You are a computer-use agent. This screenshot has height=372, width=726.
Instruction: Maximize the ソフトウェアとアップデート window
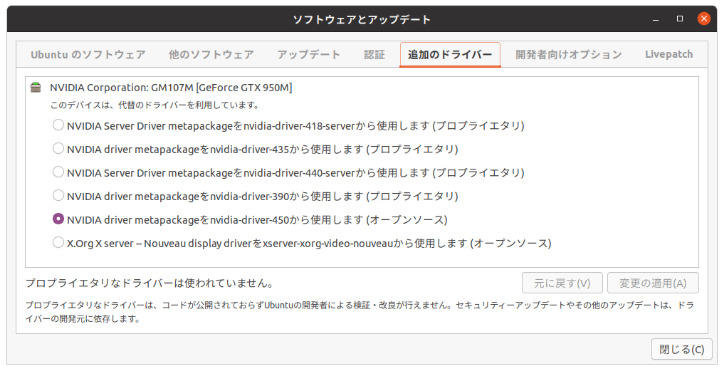(680, 19)
